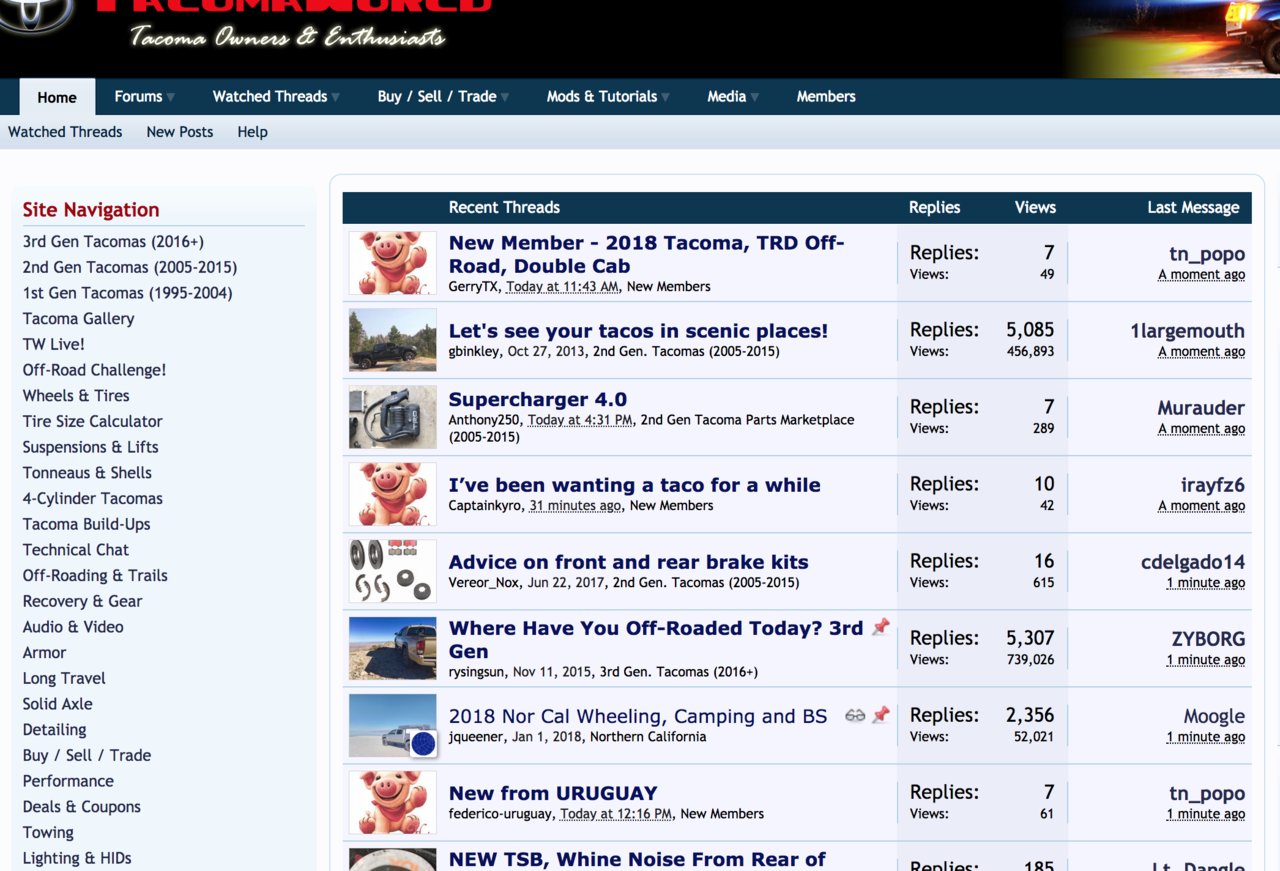1280x871 pixels.
Task: Click the pushpin icon on 2018 Nor Cal Wheeling thread
Action: pyautogui.click(x=880, y=715)
